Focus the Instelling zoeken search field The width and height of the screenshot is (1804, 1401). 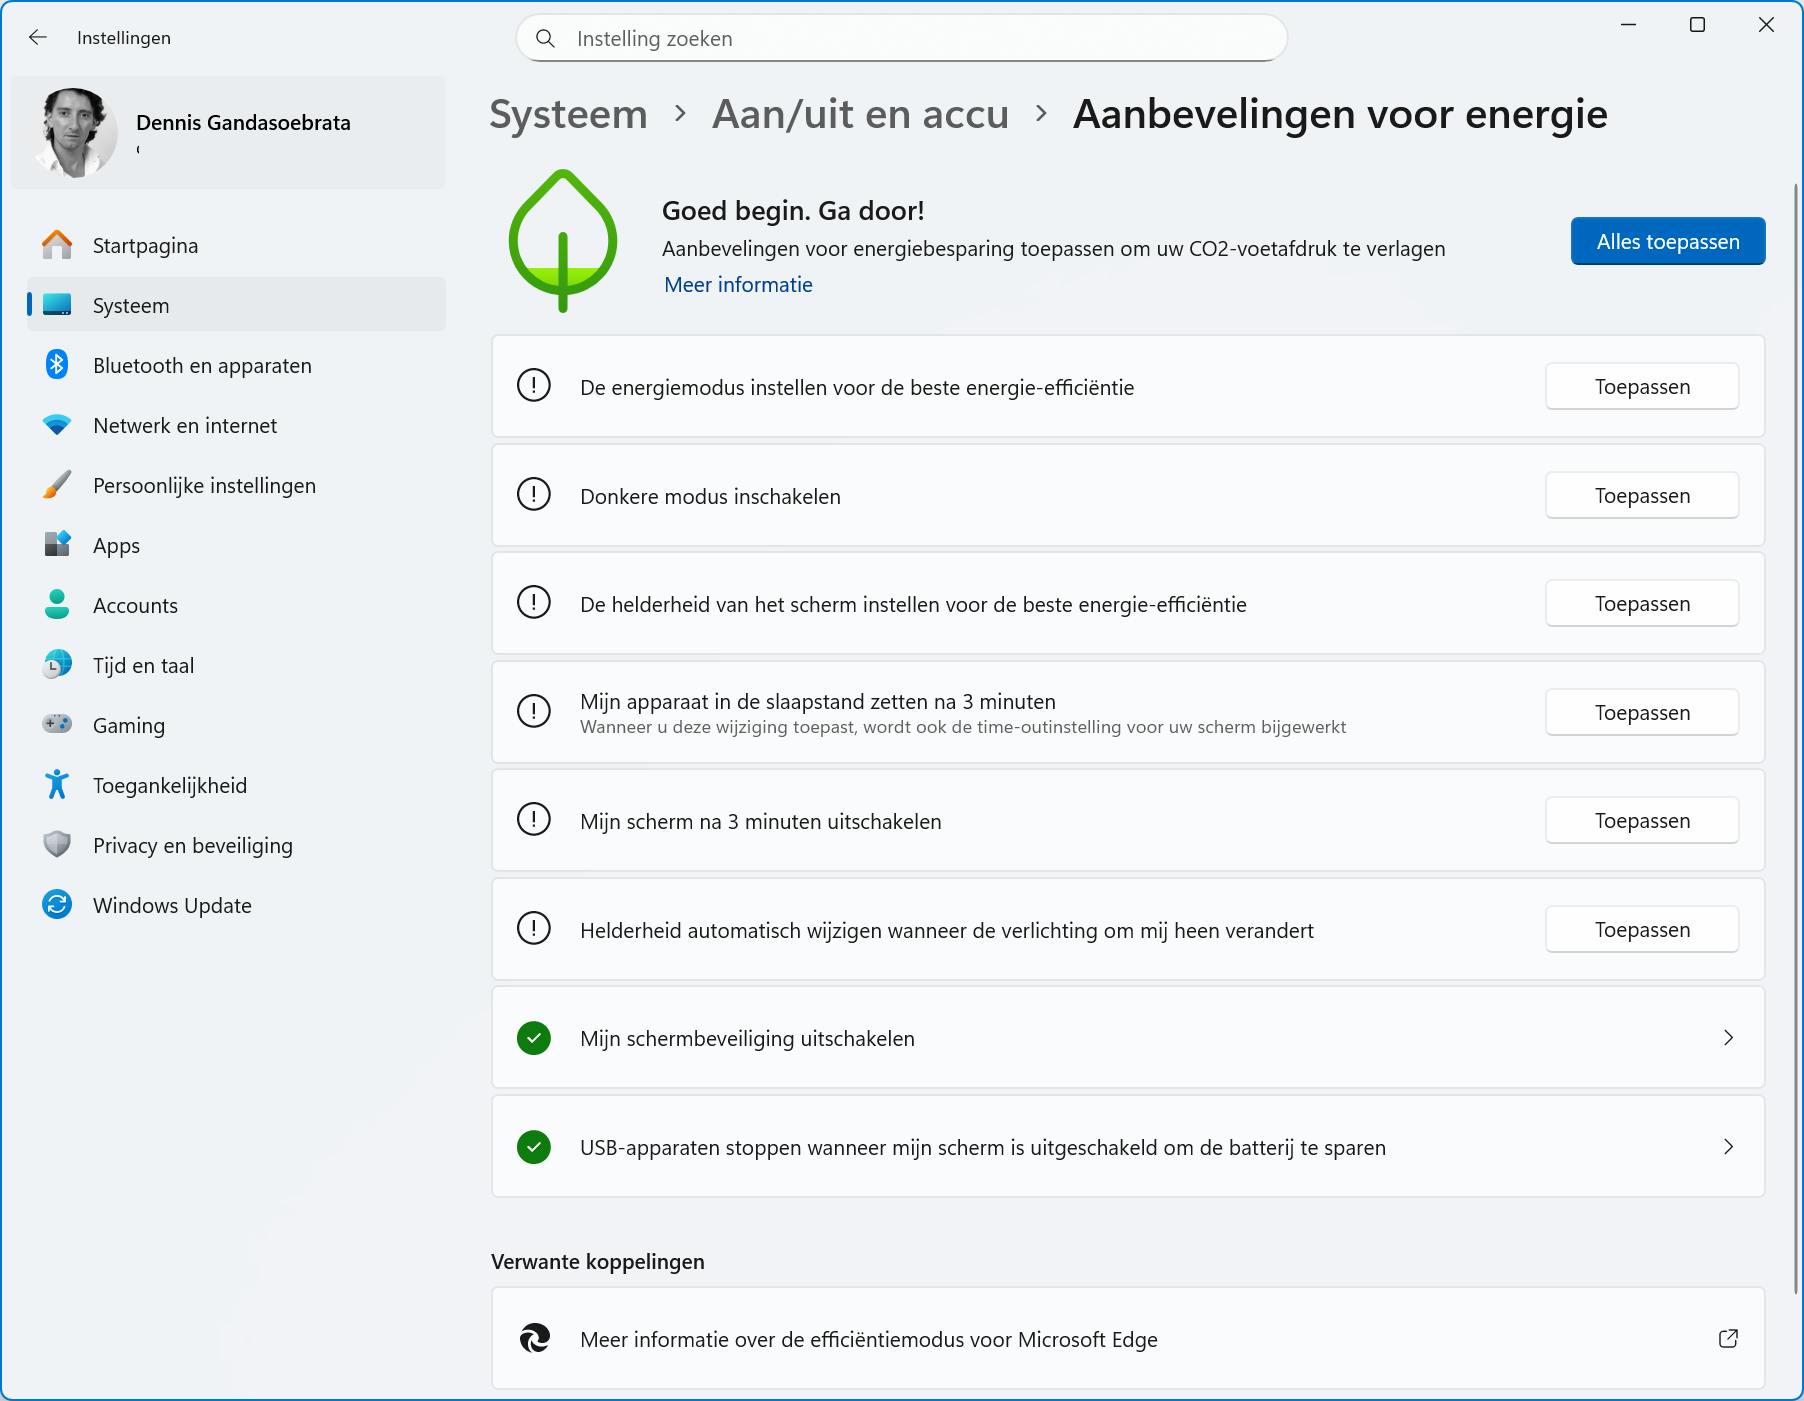[900, 39]
